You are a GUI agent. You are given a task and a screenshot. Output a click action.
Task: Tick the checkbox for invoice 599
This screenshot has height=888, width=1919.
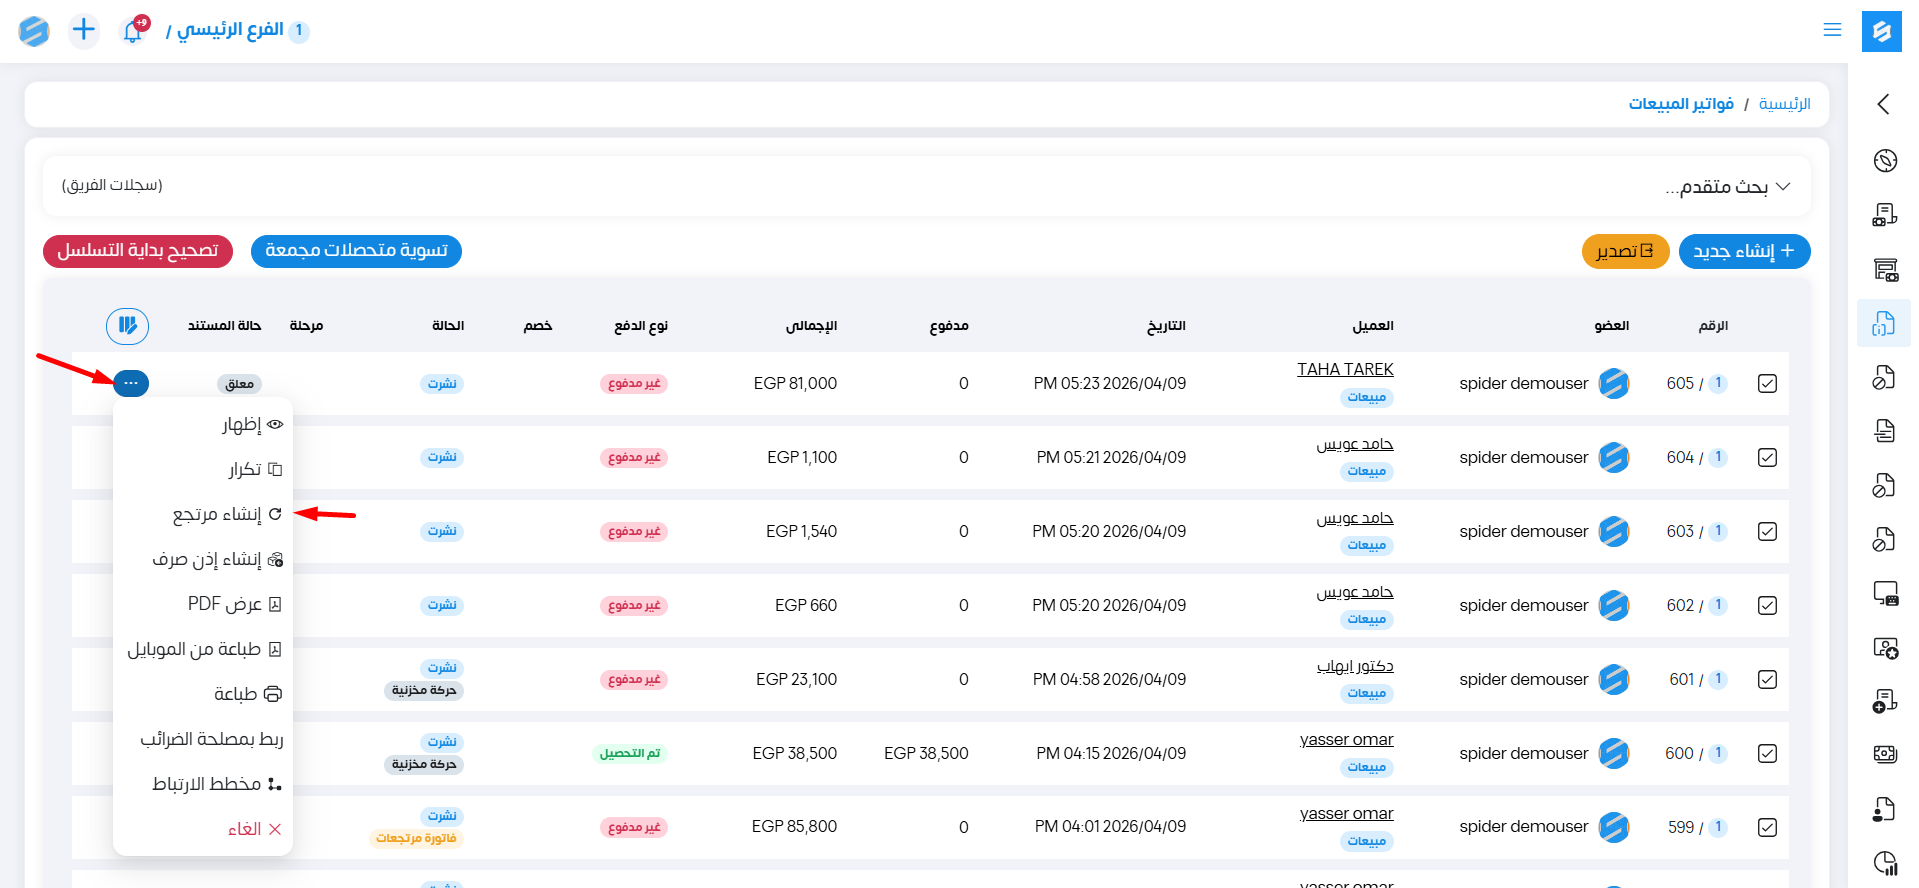[x=1767, y=827]
